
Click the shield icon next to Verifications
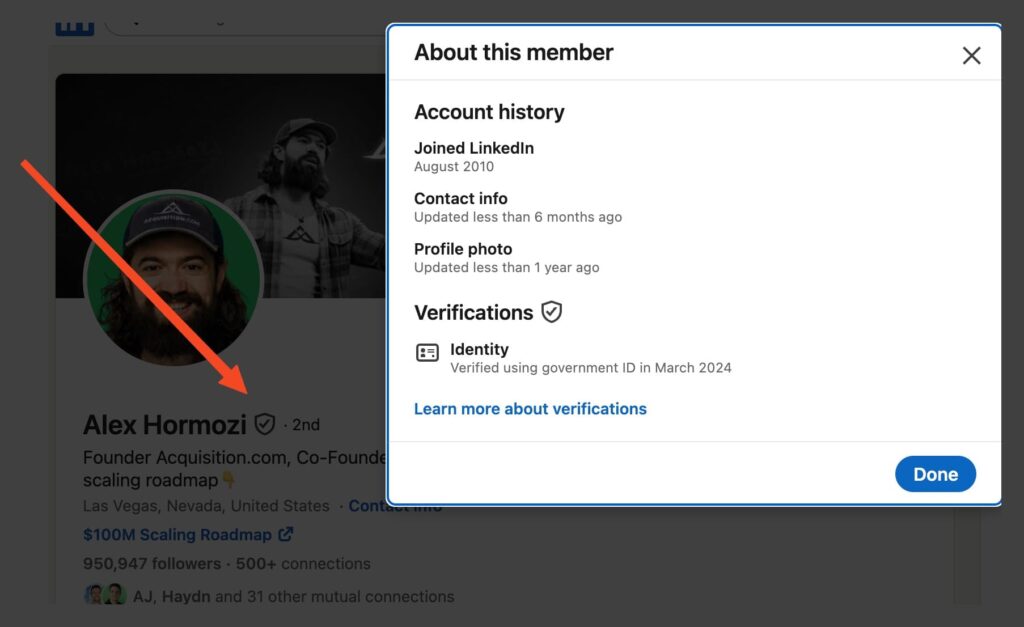click(552, 312)
